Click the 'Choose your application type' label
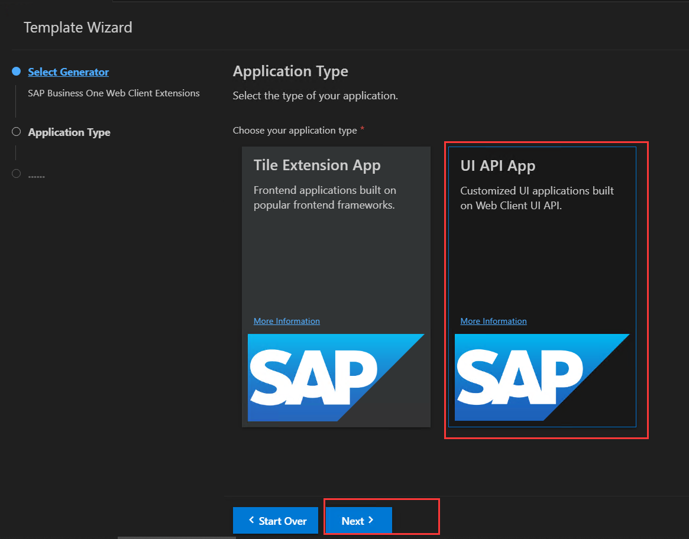690x540 pixels. (294, 131)
